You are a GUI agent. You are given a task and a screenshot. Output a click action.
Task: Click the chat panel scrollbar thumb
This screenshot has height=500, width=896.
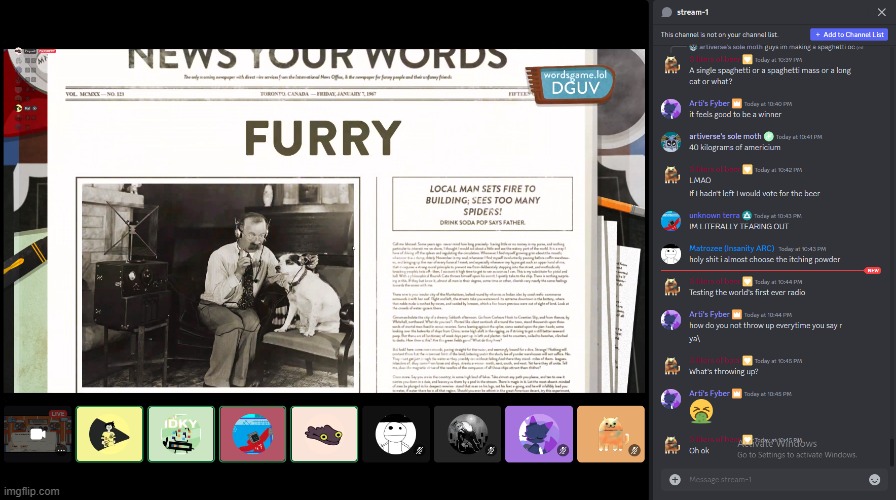(891, 452)
